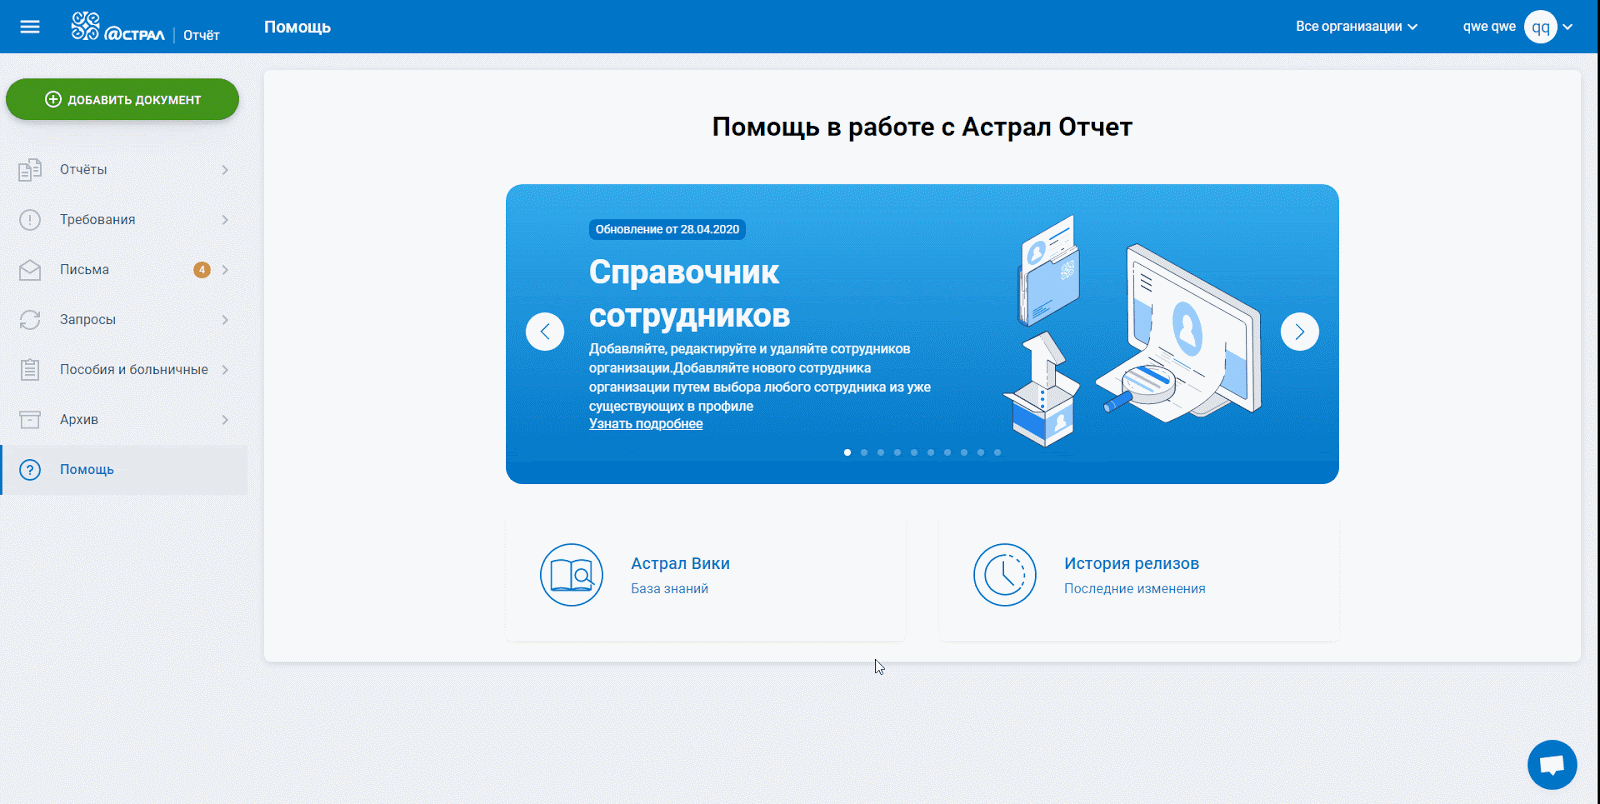Click the Помощь page title in header

(x=297, y=27)
